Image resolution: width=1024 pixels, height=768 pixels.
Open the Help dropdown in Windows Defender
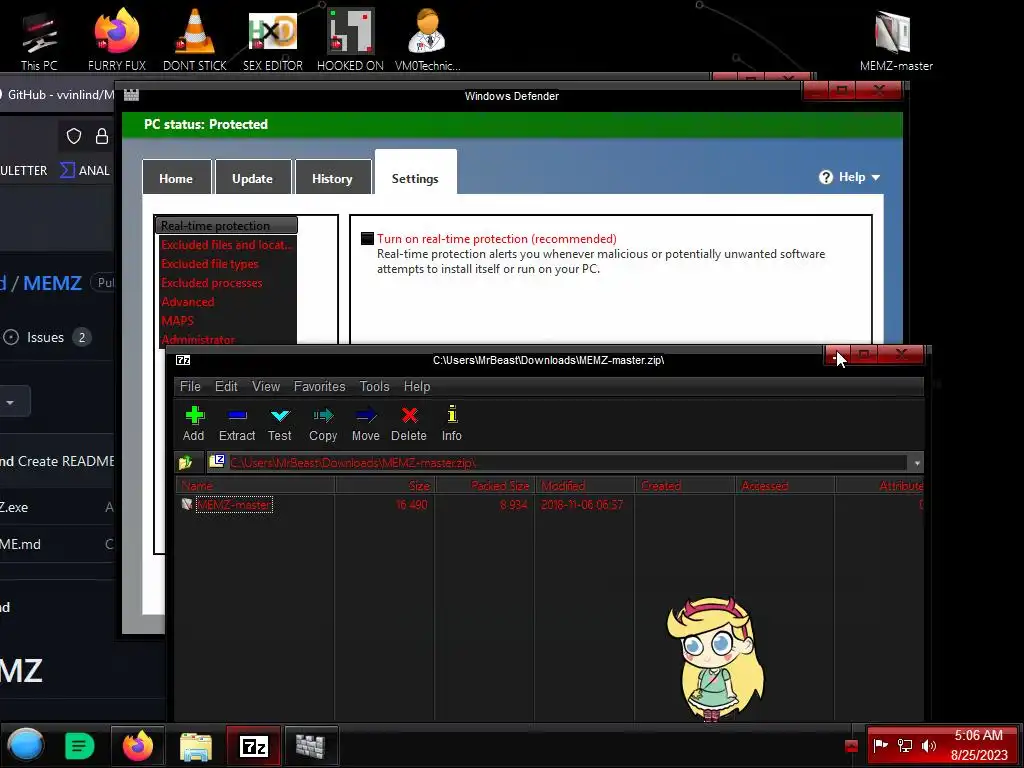[850, 177]
